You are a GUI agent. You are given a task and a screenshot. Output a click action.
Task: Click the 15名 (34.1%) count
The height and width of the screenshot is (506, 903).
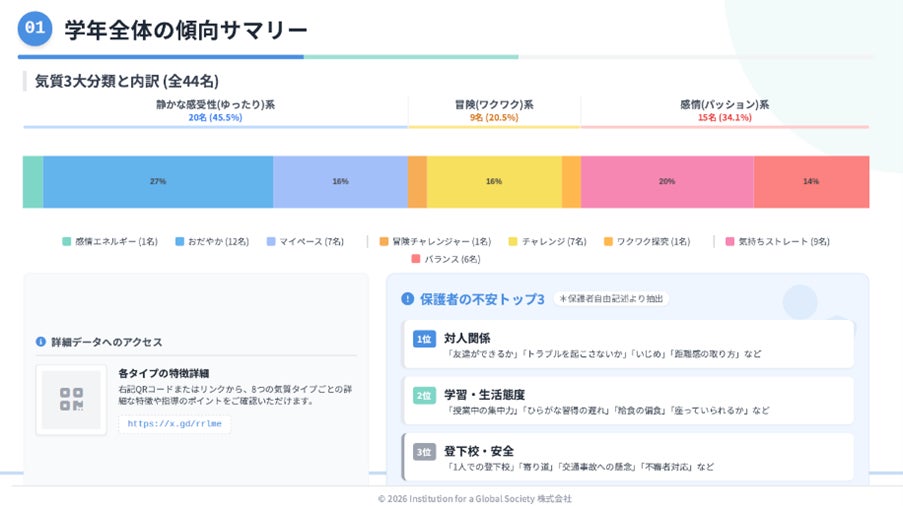[x=724, y=117]
